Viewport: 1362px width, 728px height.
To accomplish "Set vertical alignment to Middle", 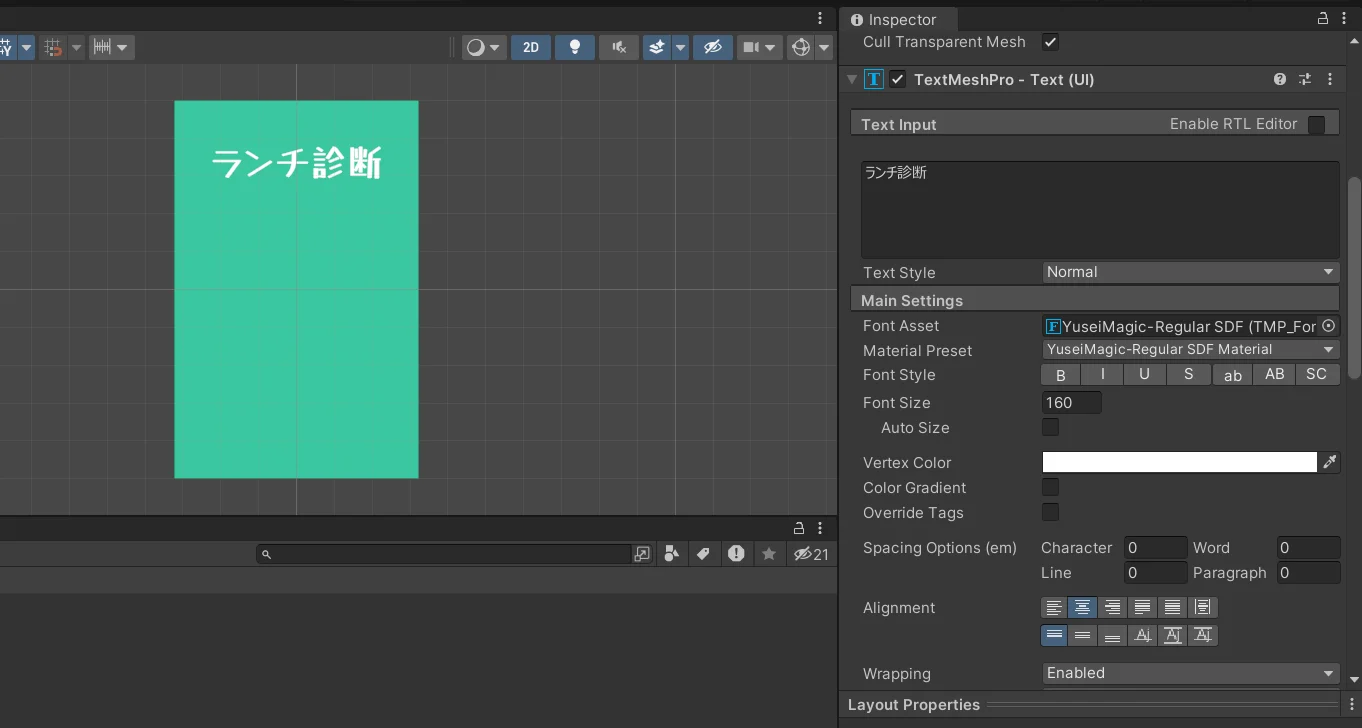I will [x=1083, y=635].
